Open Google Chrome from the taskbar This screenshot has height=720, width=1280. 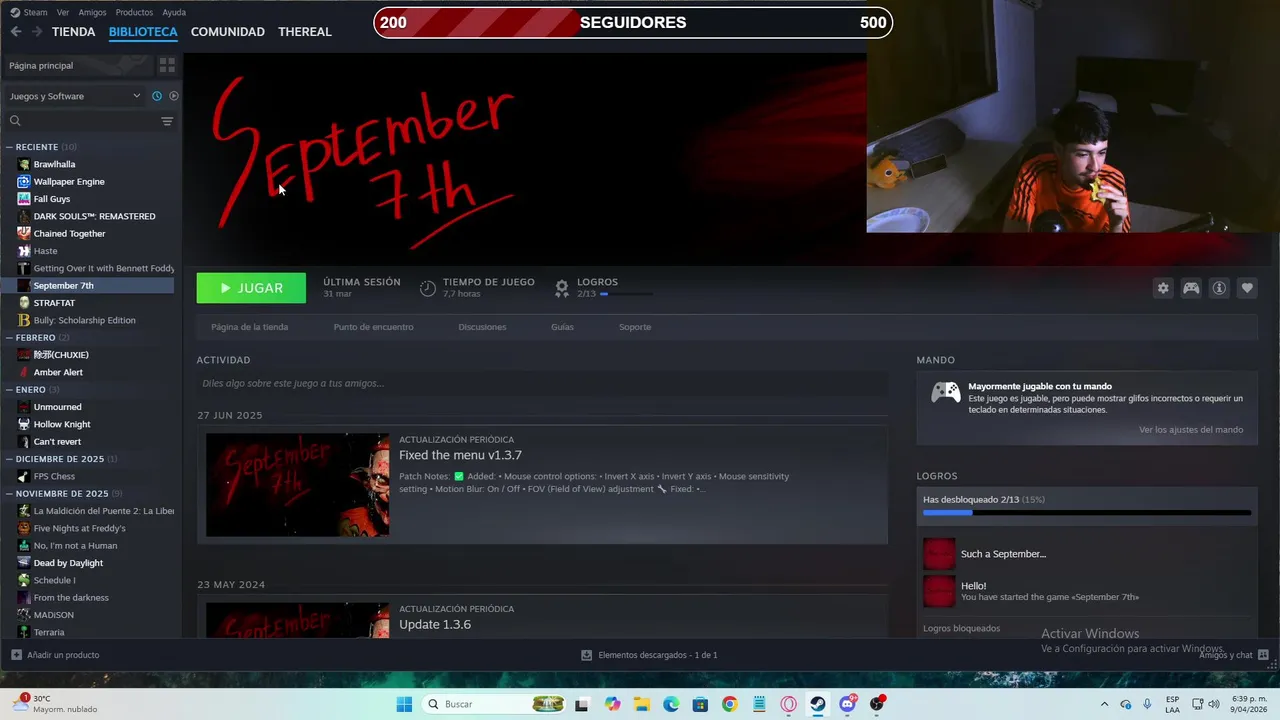(729, 704)
